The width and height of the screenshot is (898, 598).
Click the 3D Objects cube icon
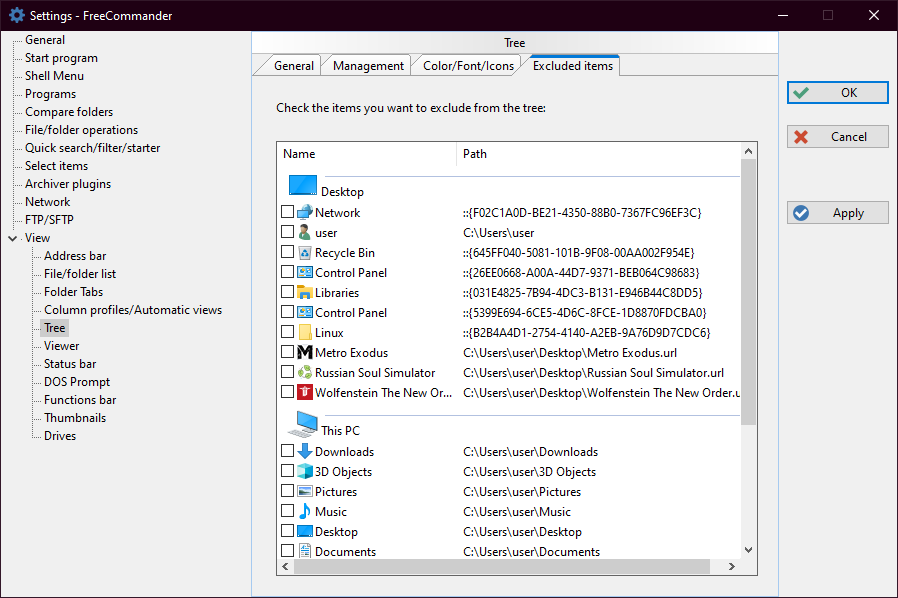305,472
